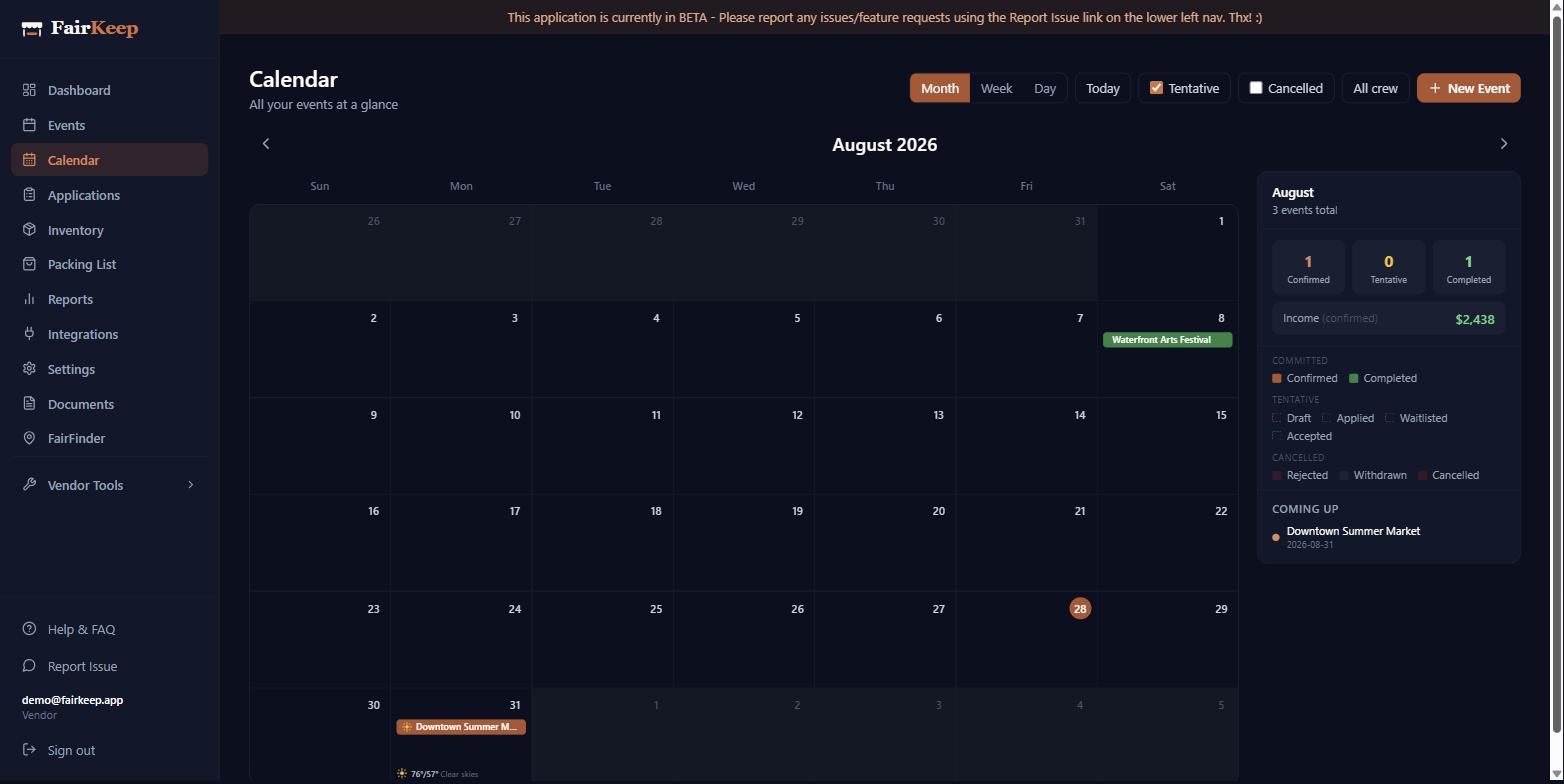
Task: Enable the Cancelled checkbox
Action: pyautogui.click(x=1256, y=88)
